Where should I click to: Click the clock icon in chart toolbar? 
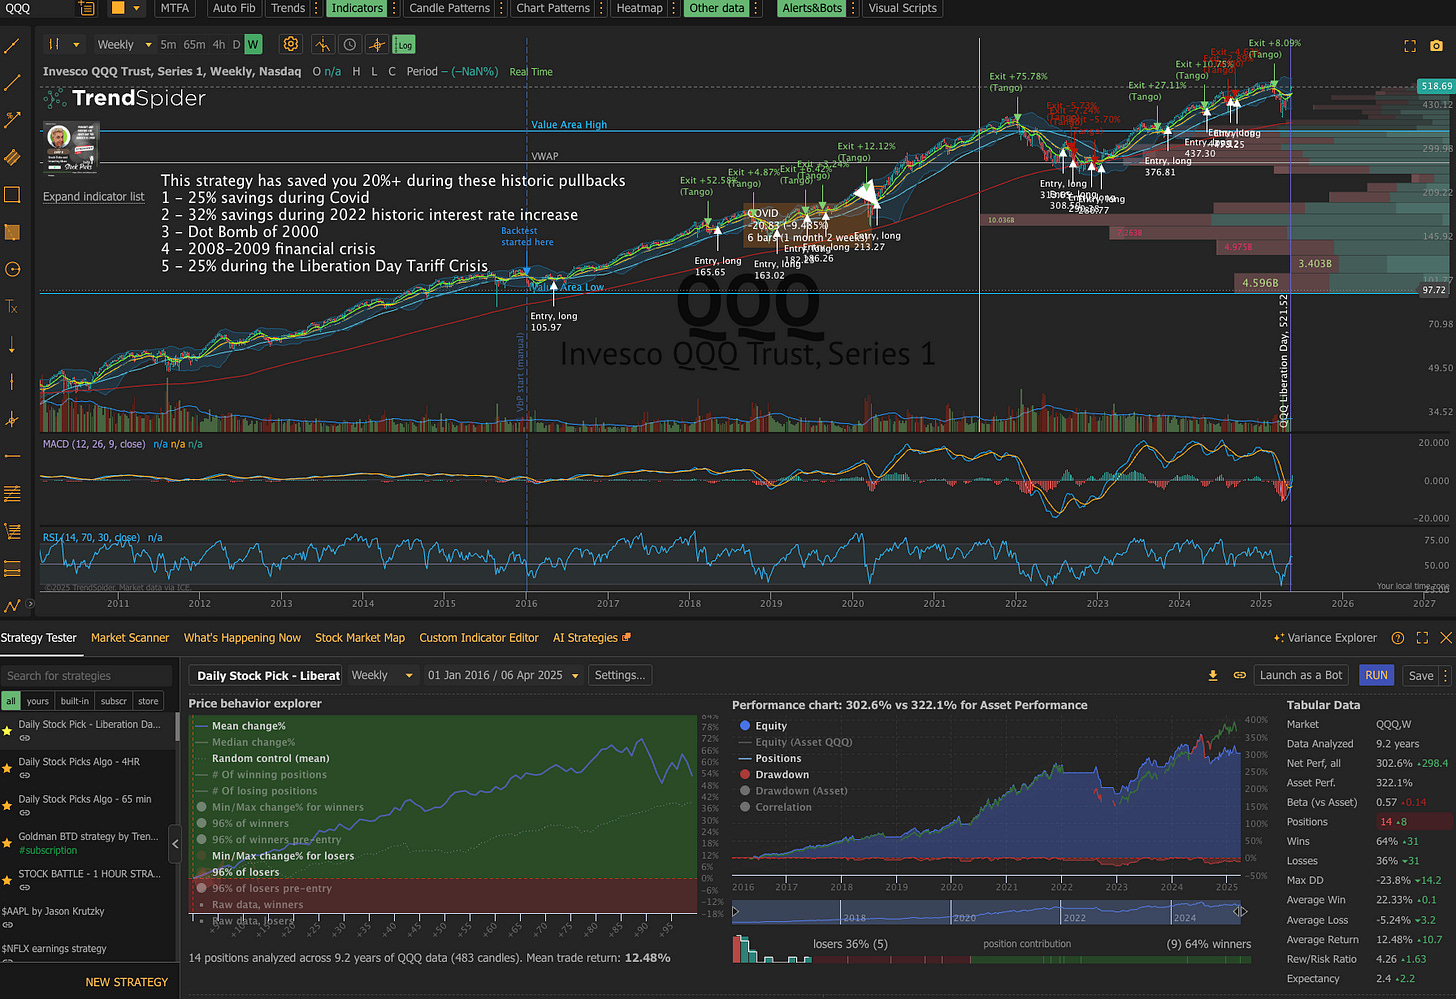tap(349, 44)
